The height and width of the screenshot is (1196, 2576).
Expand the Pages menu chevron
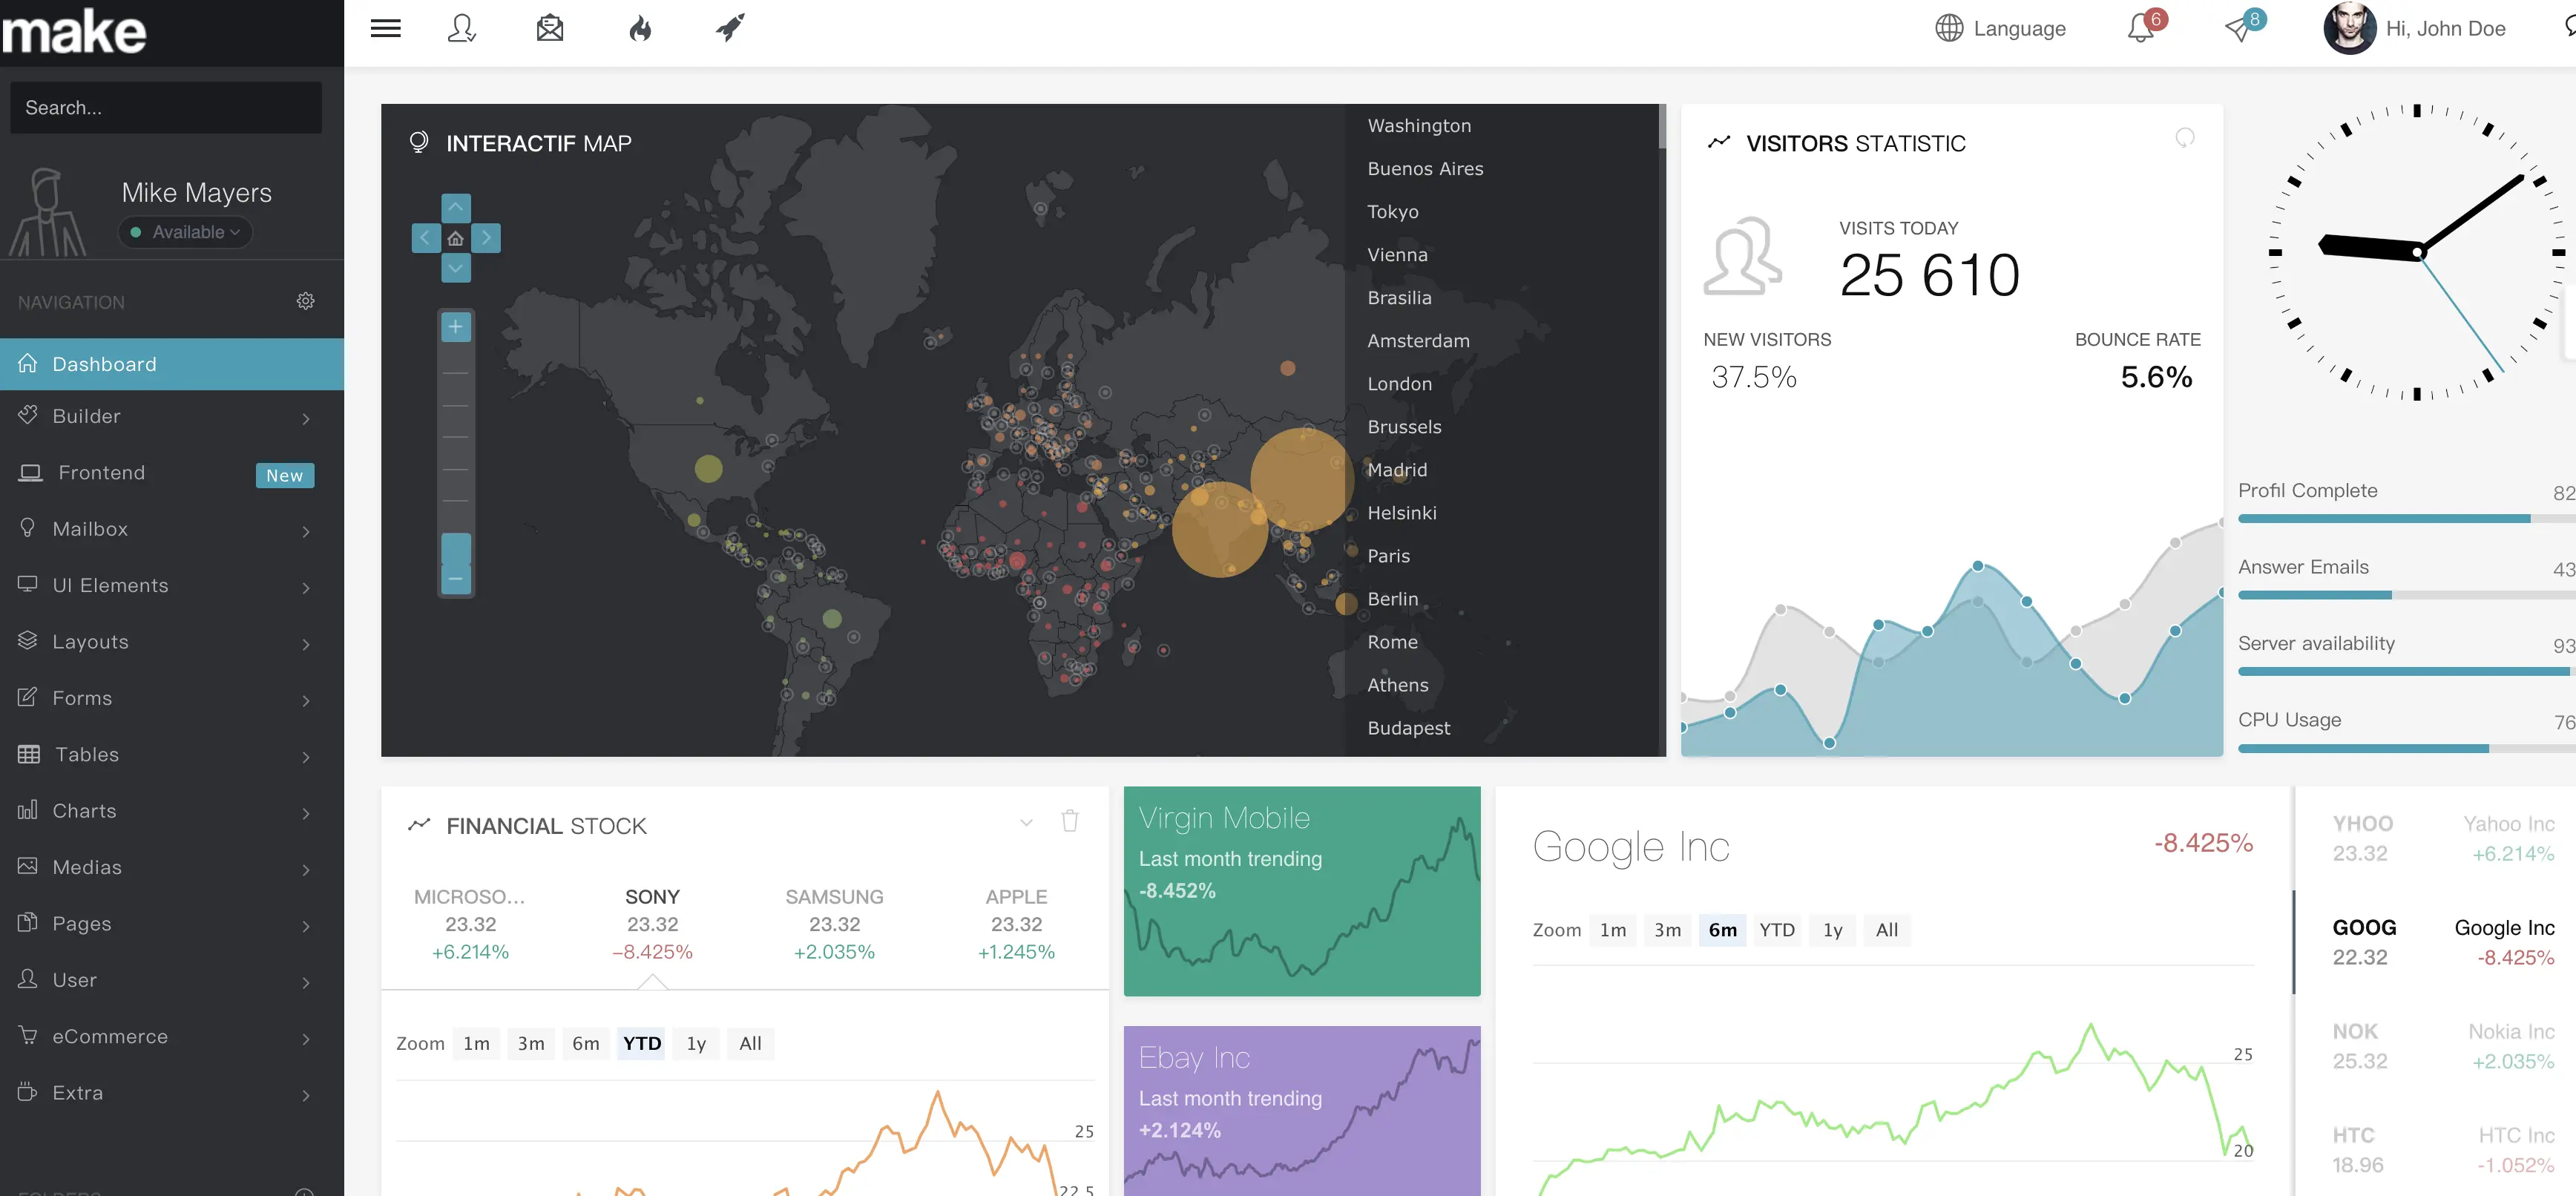[x=306, y=927]
